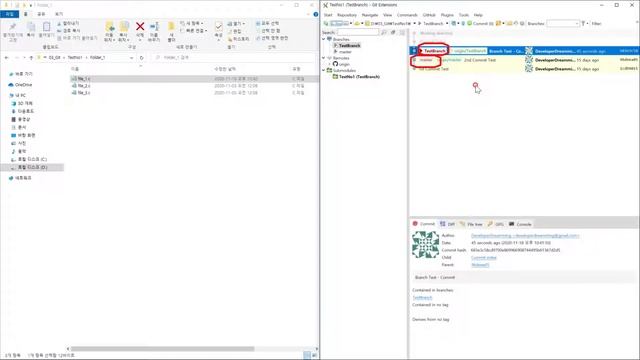Select 로컬 디스크 (C:) in navigation pane
Viewport: 640px width, 360px height.
click(32, 159)
